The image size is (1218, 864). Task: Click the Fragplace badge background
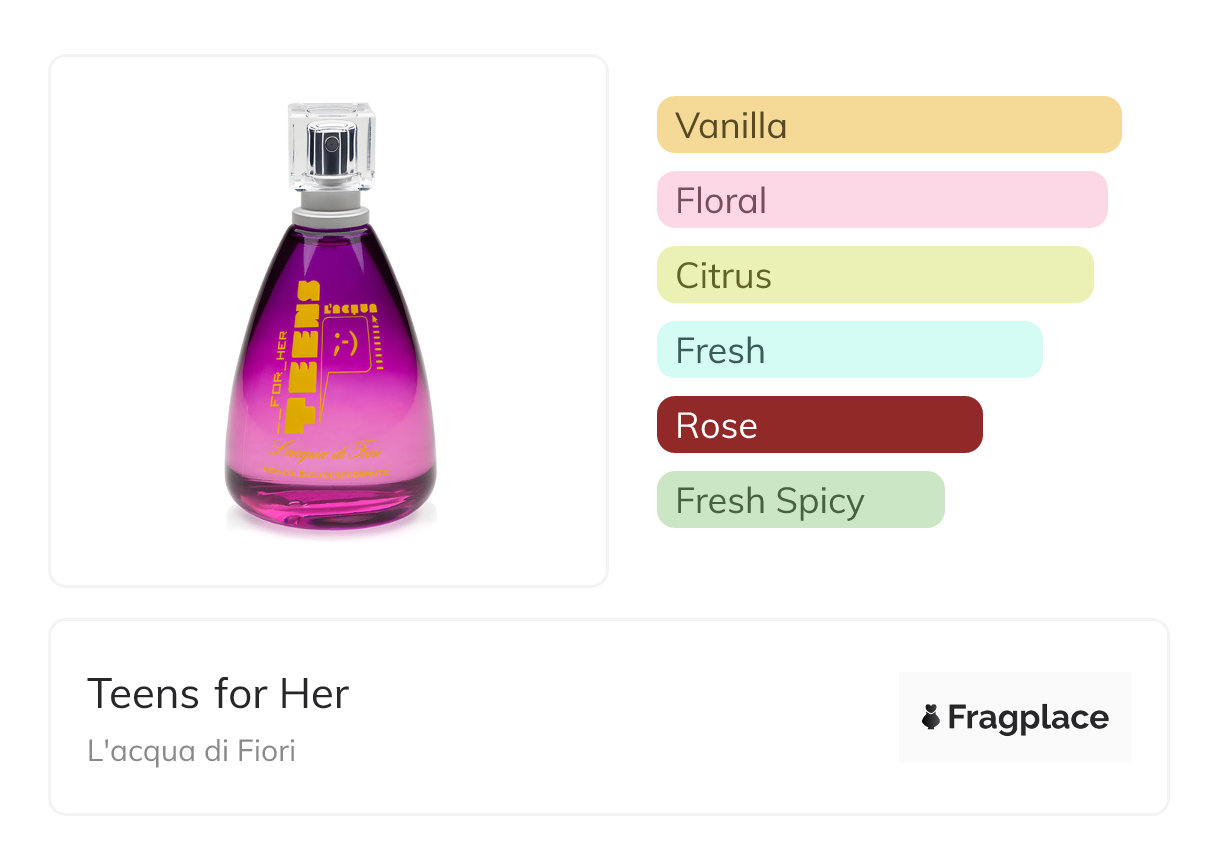coord(1015,717)
